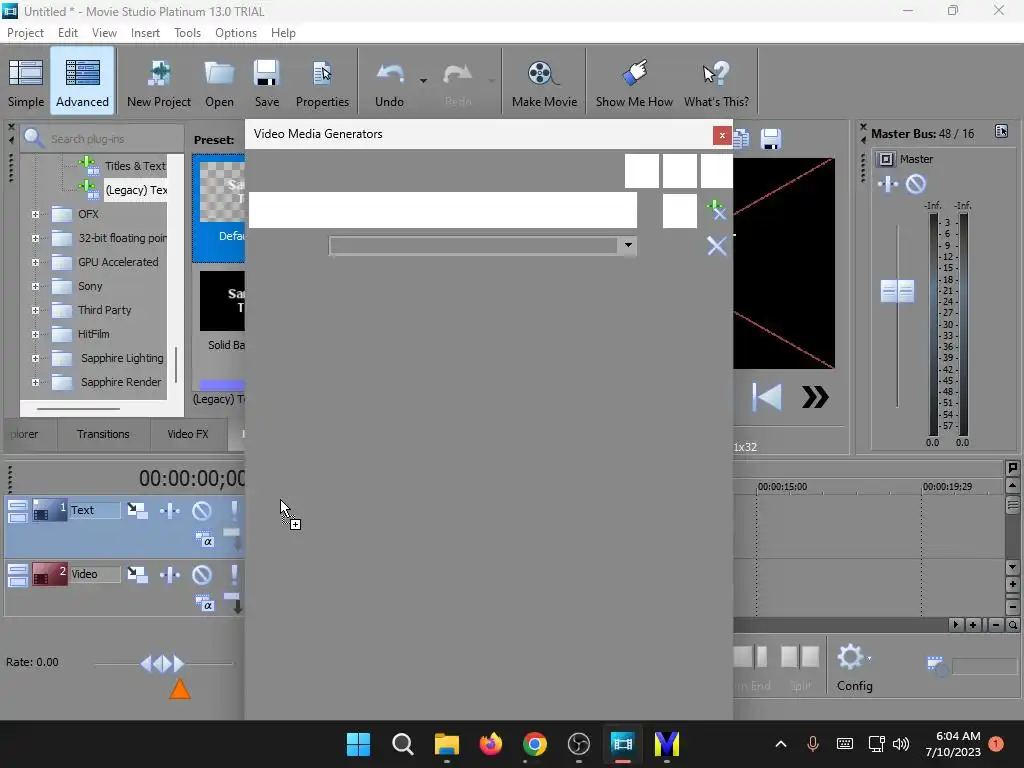Open the View menu

(104, 33)
